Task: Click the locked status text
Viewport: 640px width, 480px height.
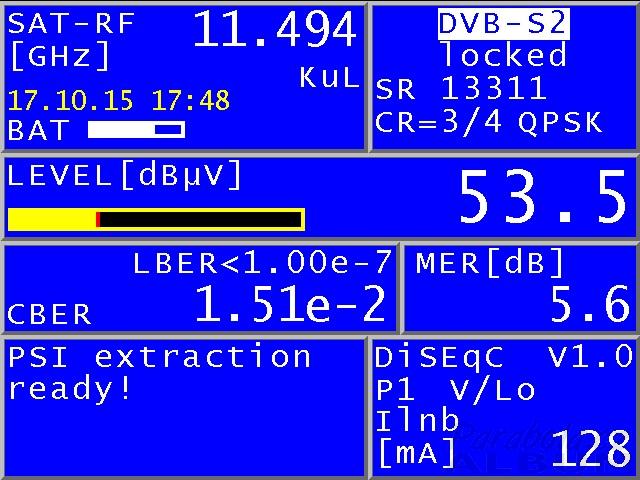Action: point(504,54)
